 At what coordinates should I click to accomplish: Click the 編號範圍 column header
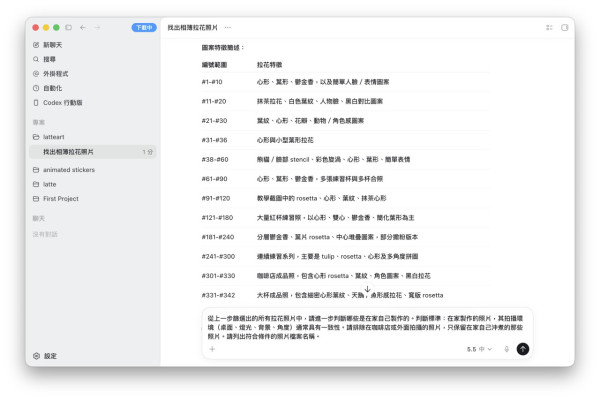[214, 65]
